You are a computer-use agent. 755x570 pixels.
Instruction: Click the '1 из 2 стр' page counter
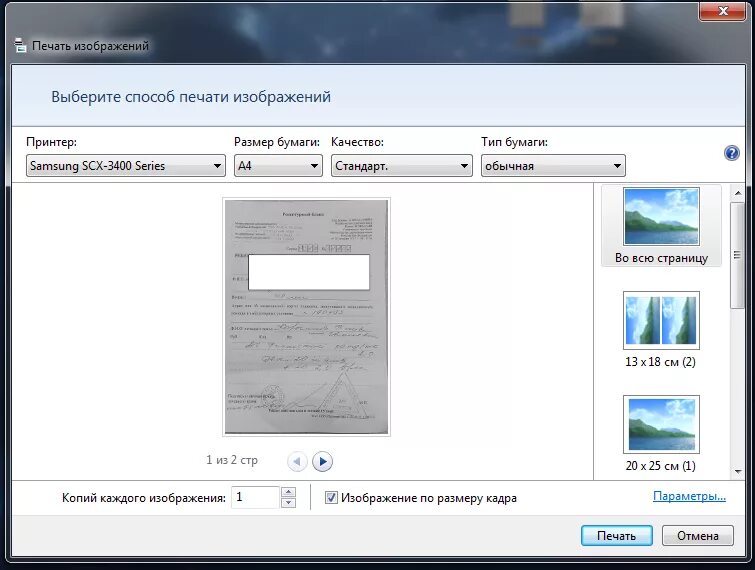(232, 460)
